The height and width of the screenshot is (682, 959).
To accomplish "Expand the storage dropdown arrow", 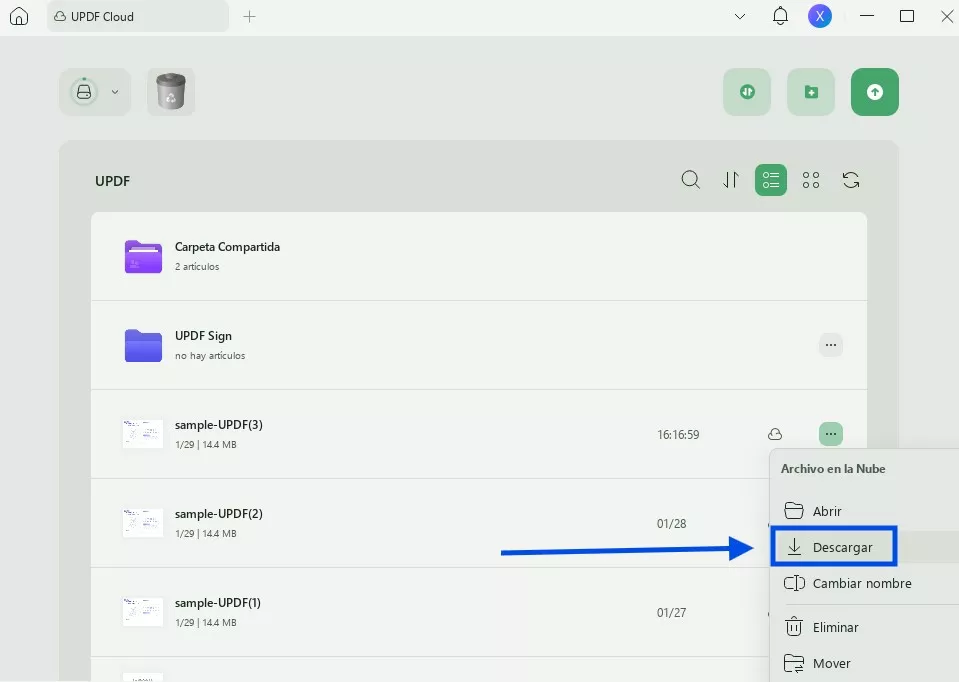I will click(x=114, y=92).
